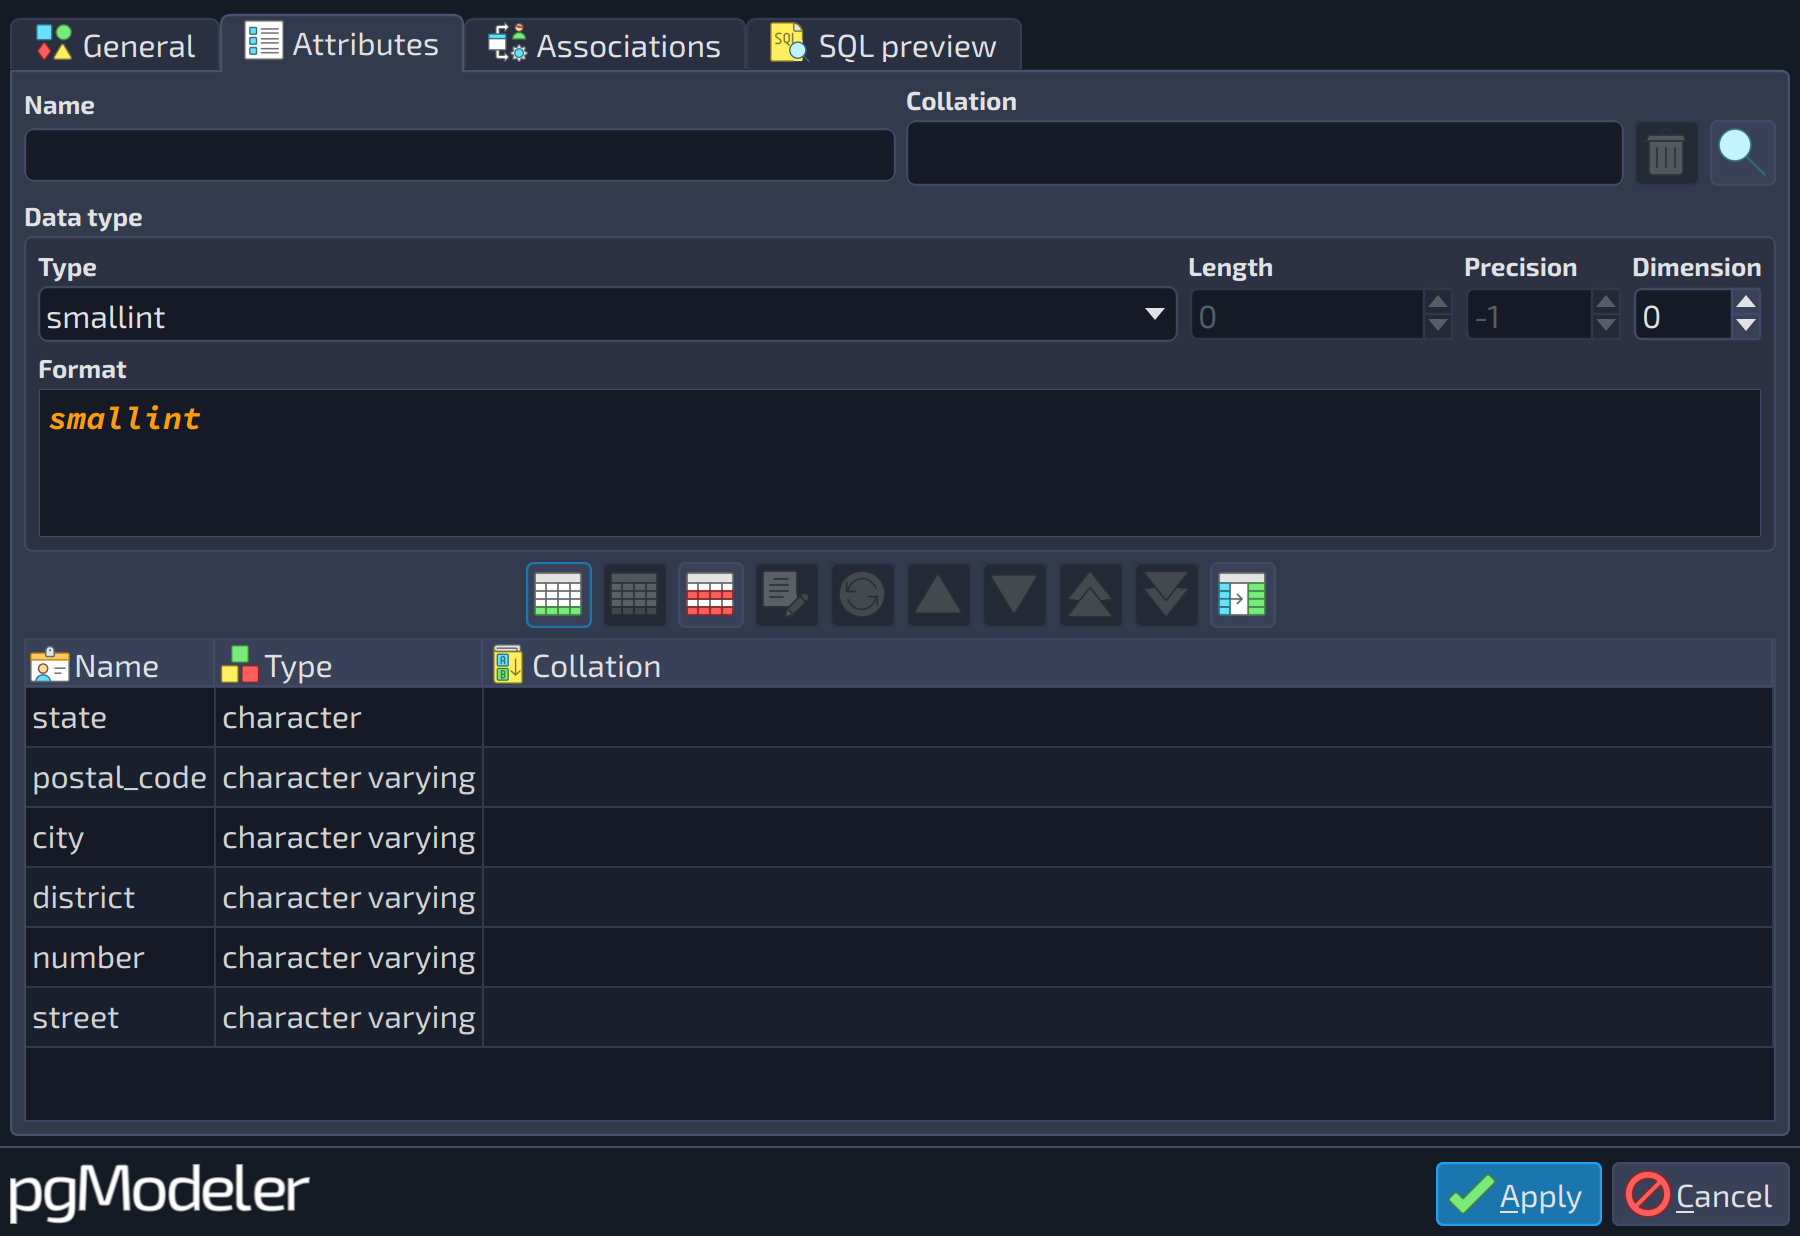The width and height of the screenshot is (1800, 1236).
Task: Click the gray remove-row table icon
Action: pos(634,595)
